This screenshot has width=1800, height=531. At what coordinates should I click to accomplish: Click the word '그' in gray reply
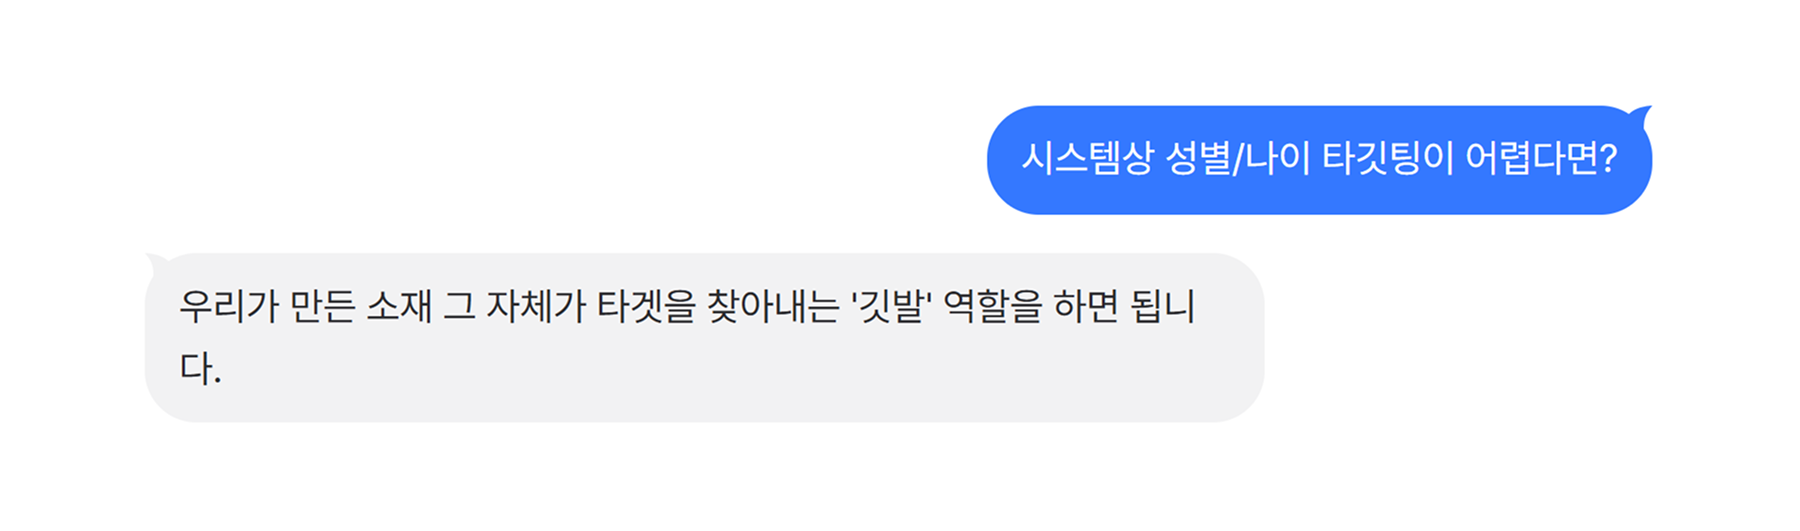click(459, 307)
